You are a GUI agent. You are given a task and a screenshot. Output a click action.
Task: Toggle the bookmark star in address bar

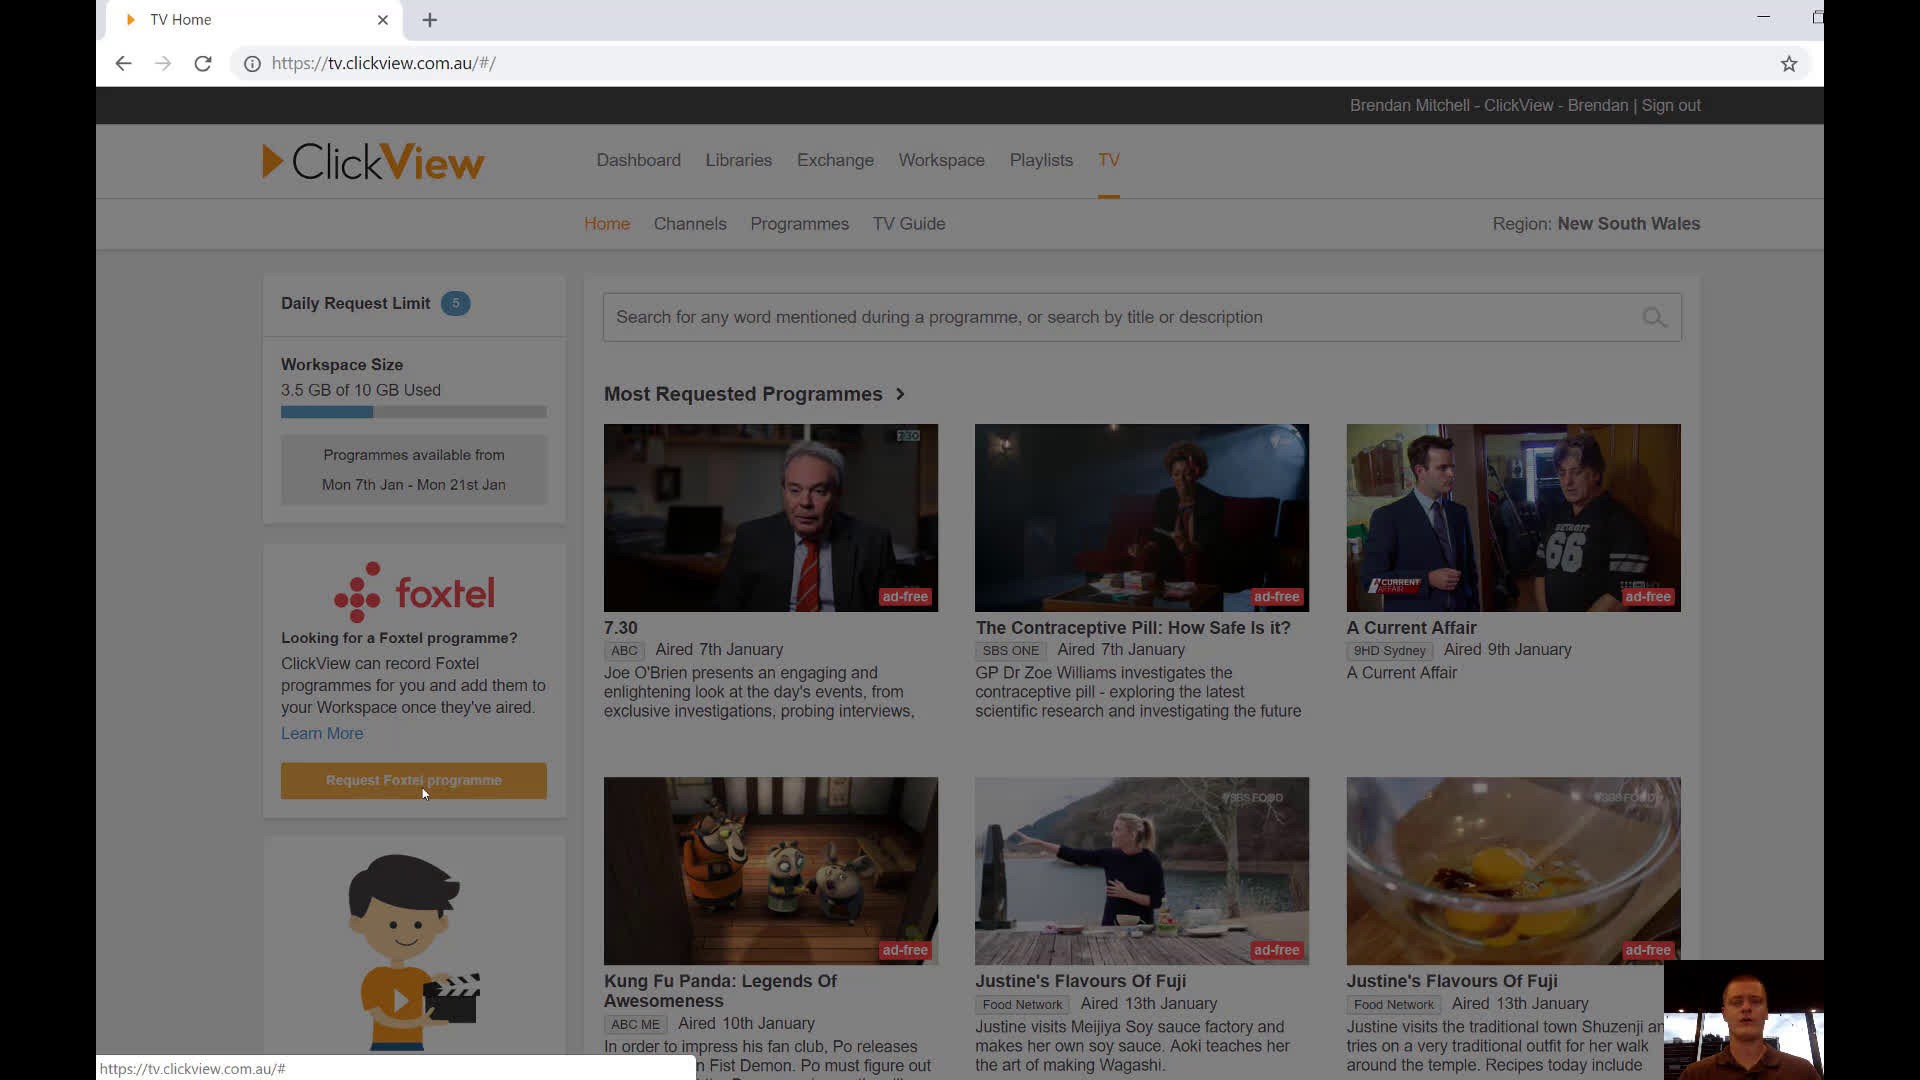click(1787, 63)
